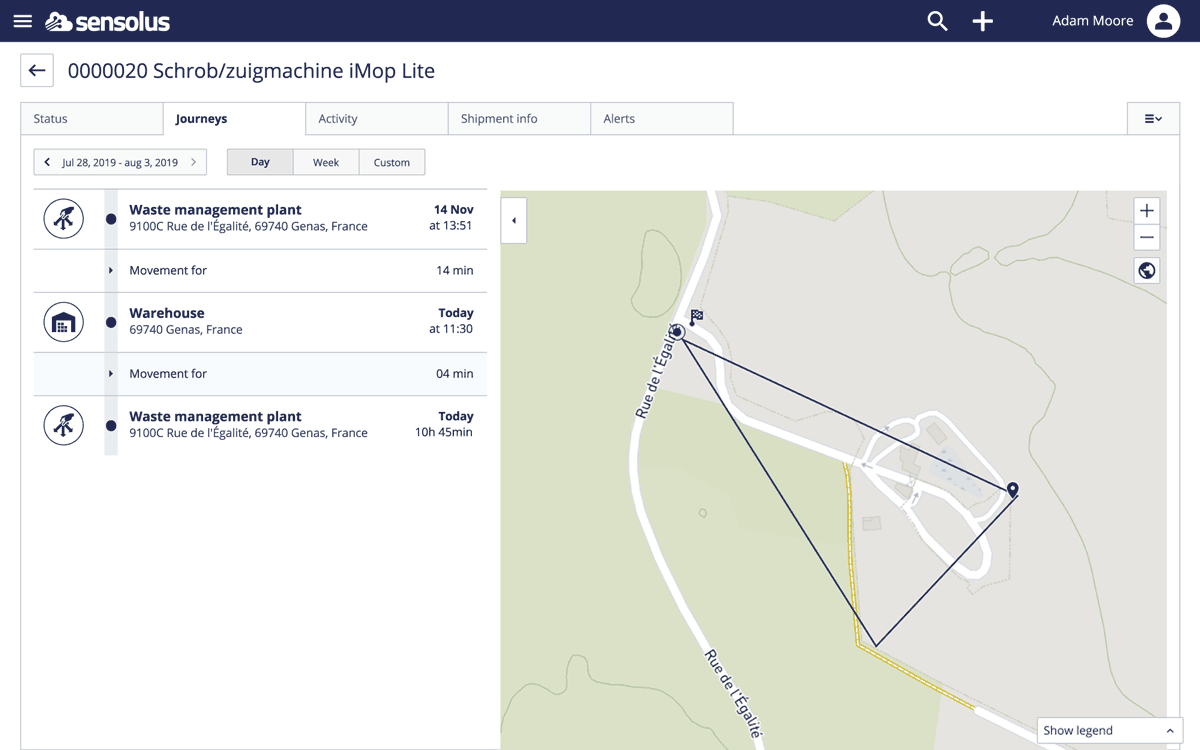Click the Today at 11:30 timestamp
1200x750 pixels.
click(x=452, y=321)
